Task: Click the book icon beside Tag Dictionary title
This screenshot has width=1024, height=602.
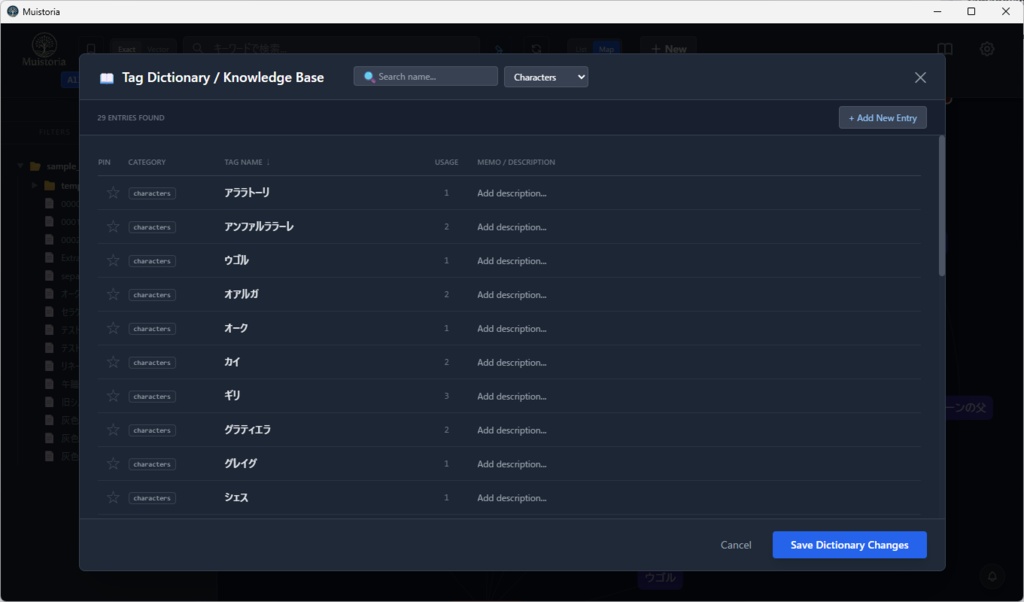Action: point(106,78)
